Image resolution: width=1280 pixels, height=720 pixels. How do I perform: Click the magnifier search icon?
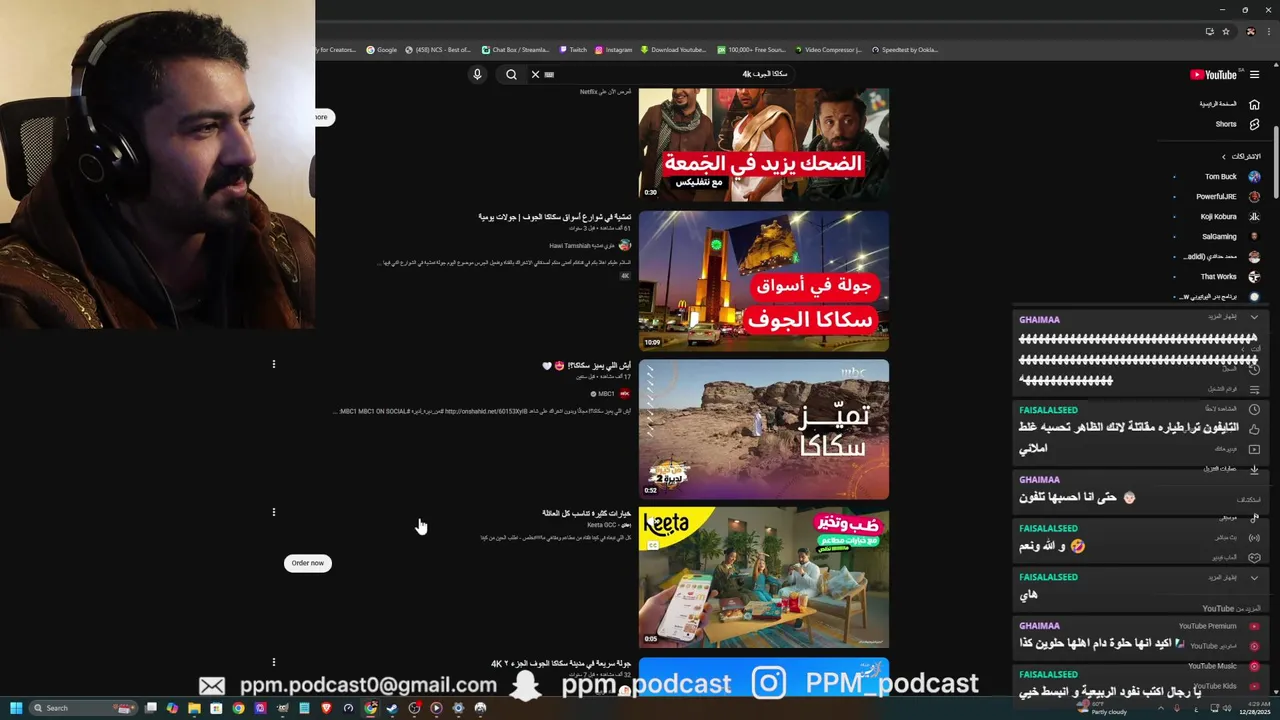coord(511,74)
